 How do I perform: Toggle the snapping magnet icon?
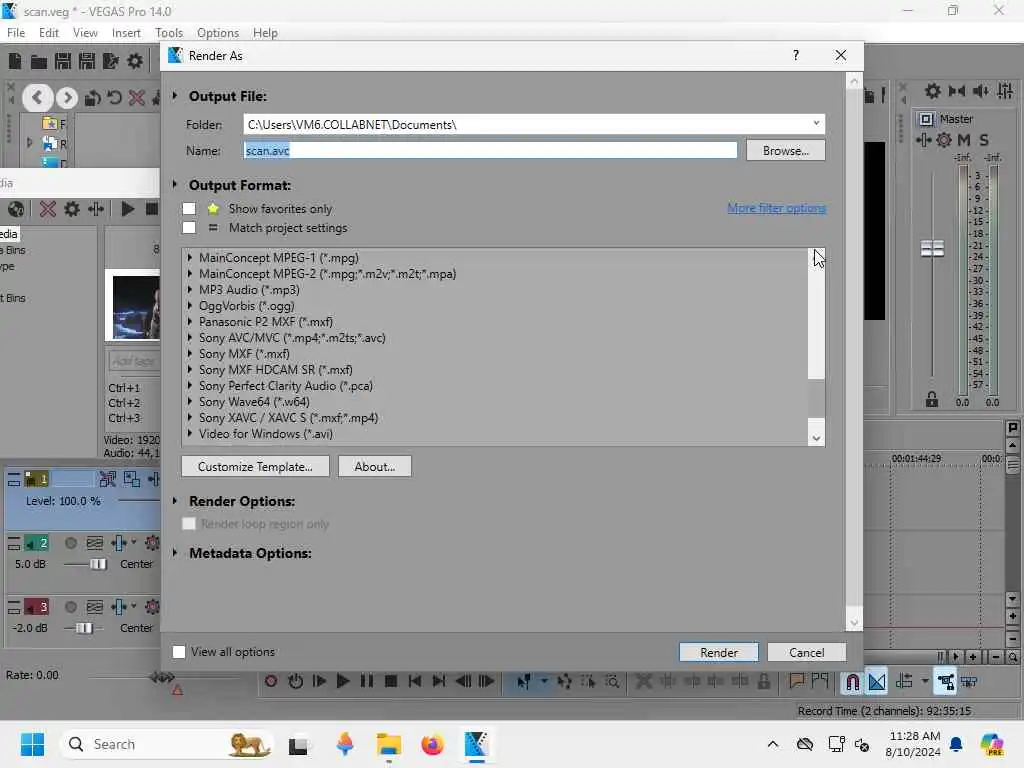tap(852, 682)
